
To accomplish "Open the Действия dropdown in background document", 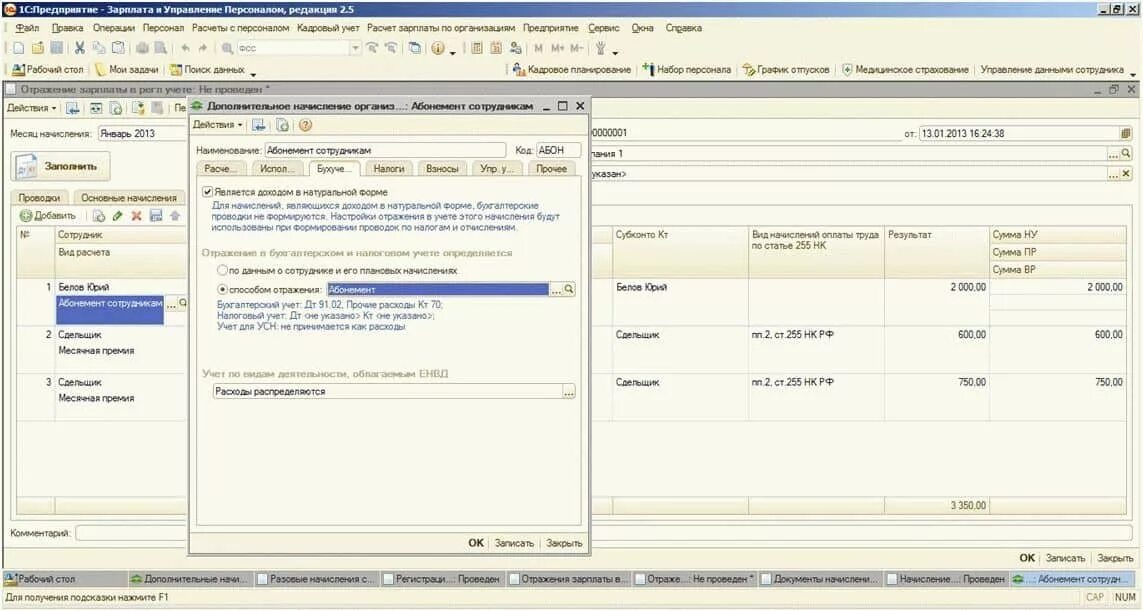I will click(x=31, y=108).
